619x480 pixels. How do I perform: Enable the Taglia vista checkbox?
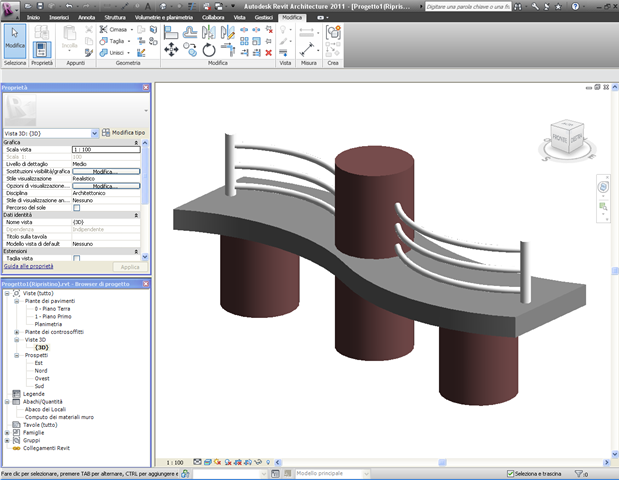(77, 258)
